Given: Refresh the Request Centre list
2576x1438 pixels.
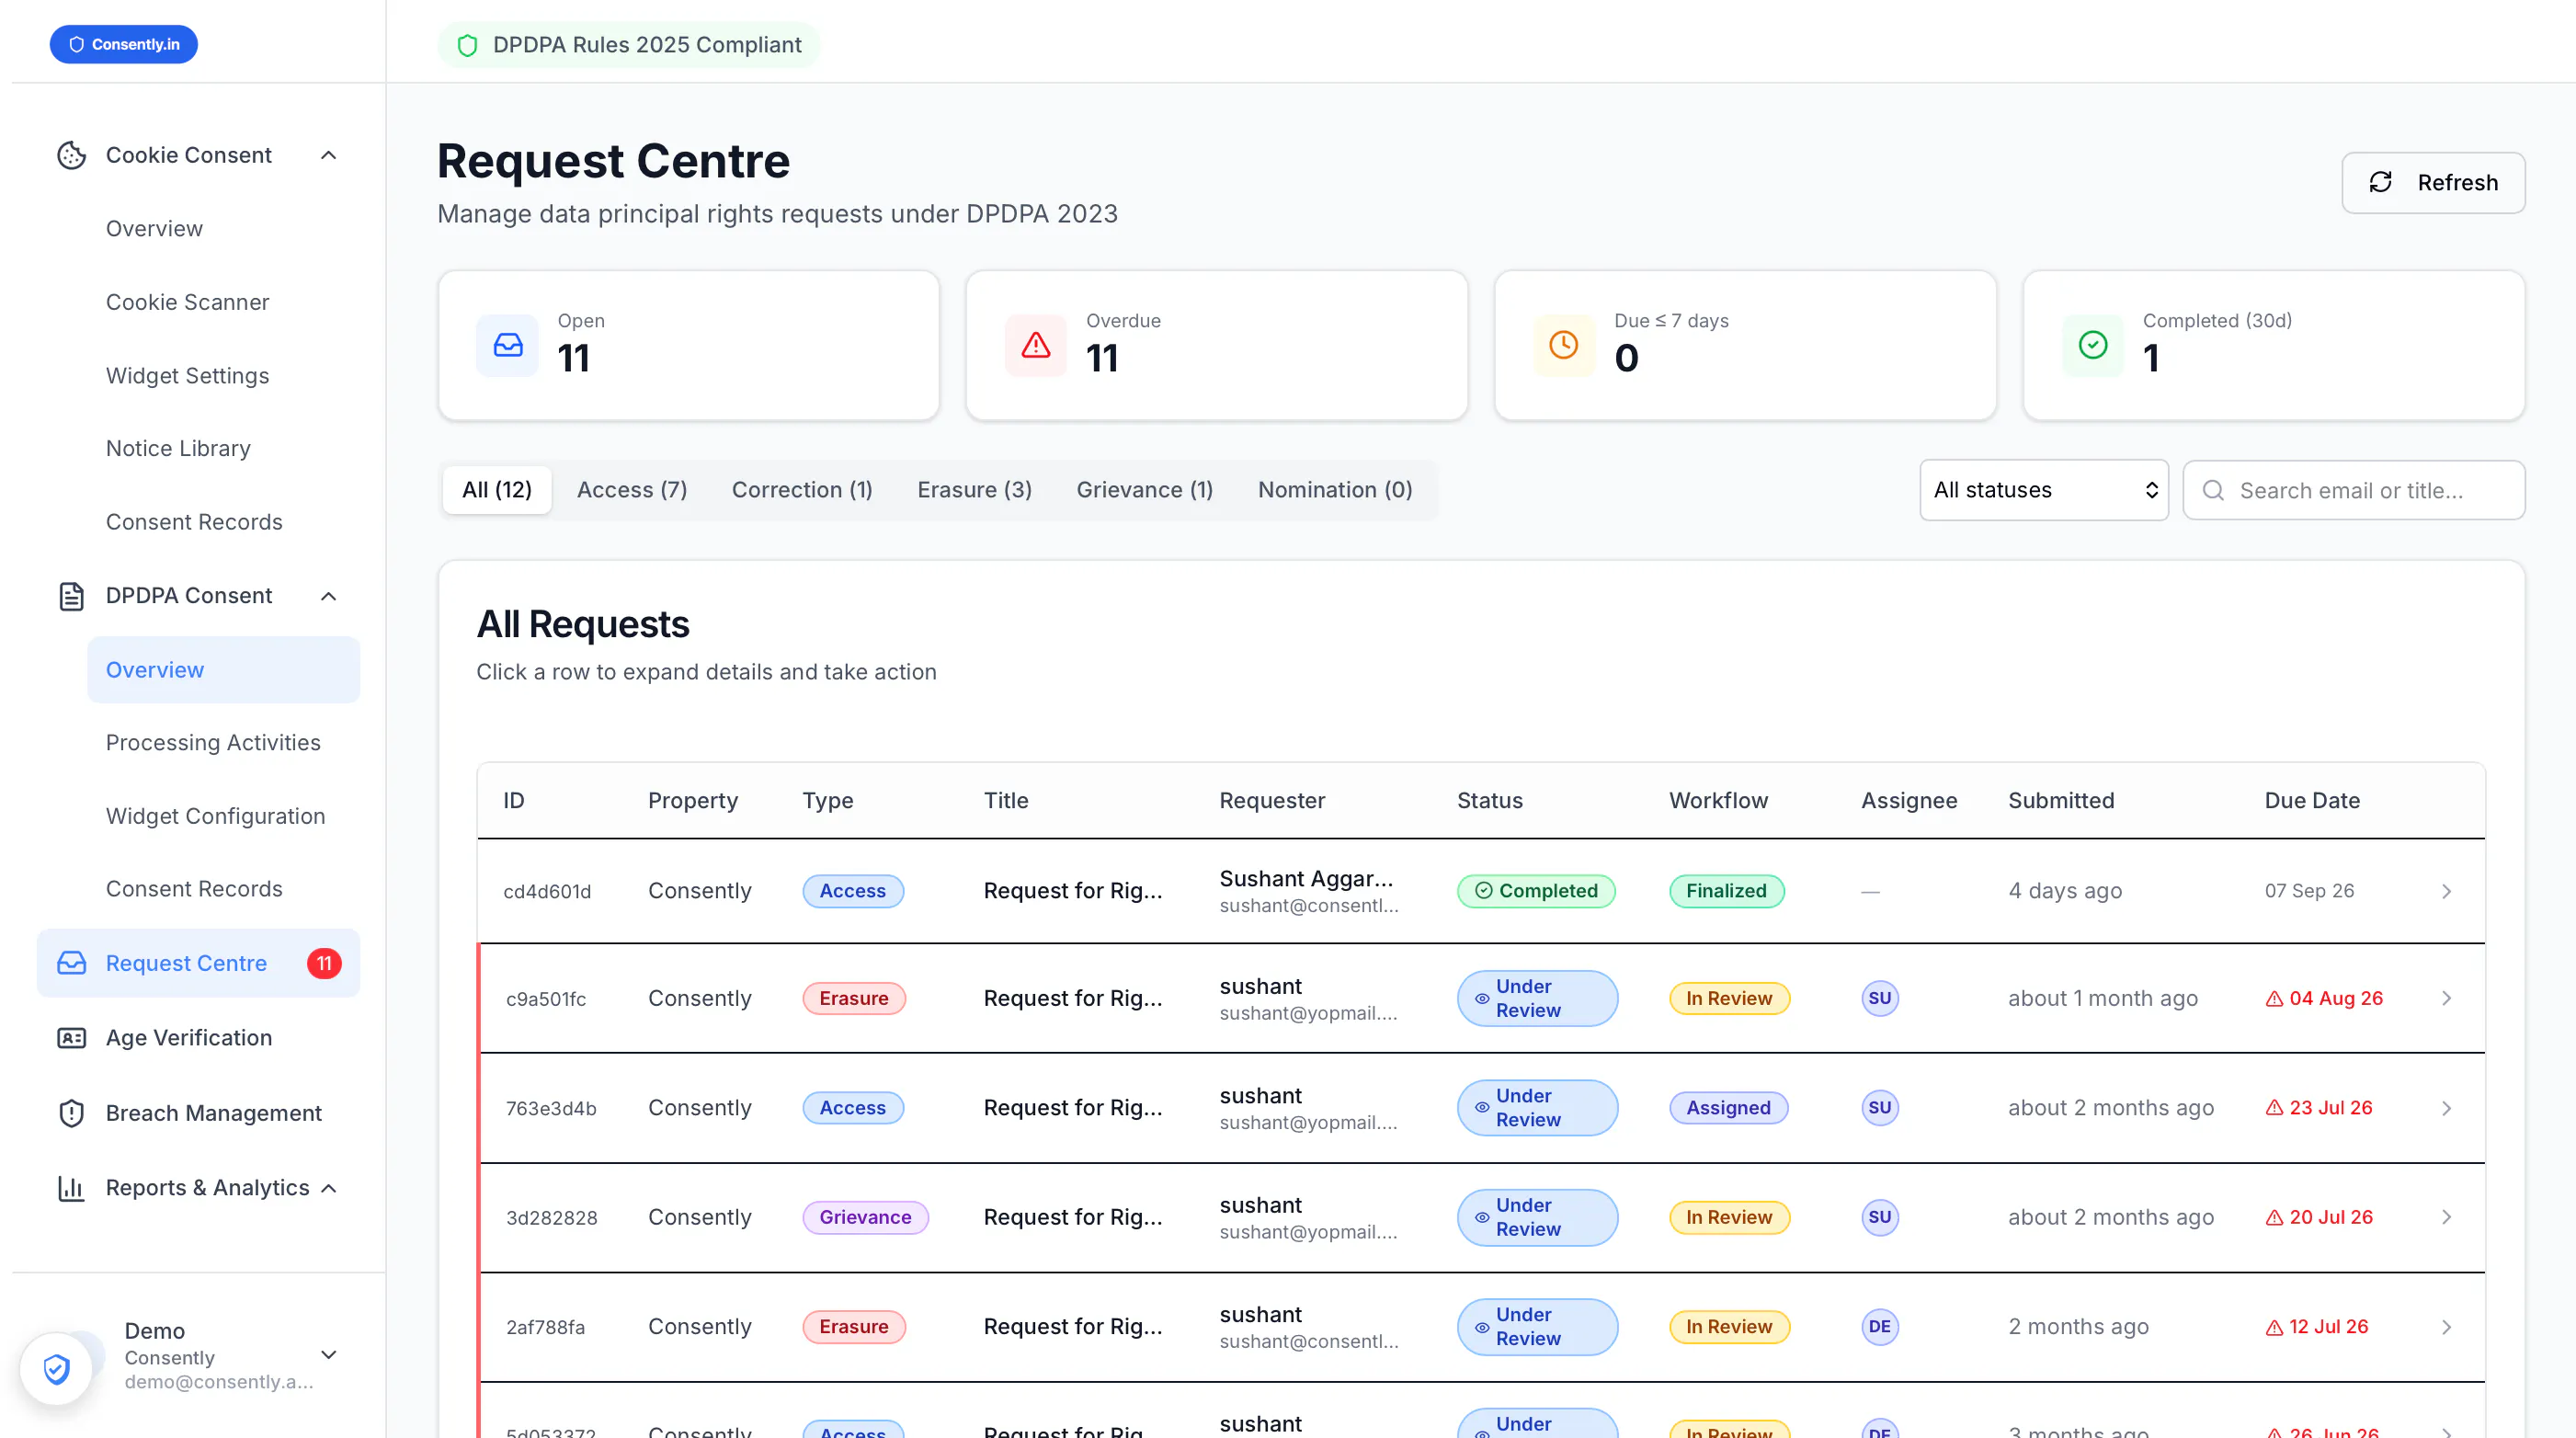Looking at the screenshot, I should (x=2433, y=183).
